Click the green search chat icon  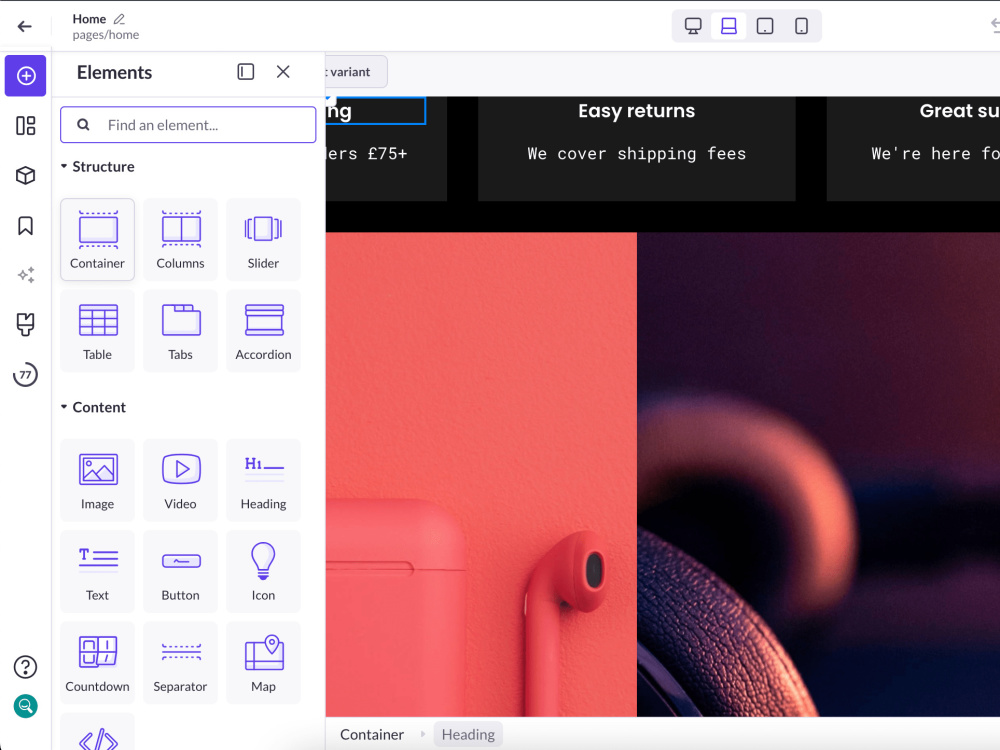[26, 706]
